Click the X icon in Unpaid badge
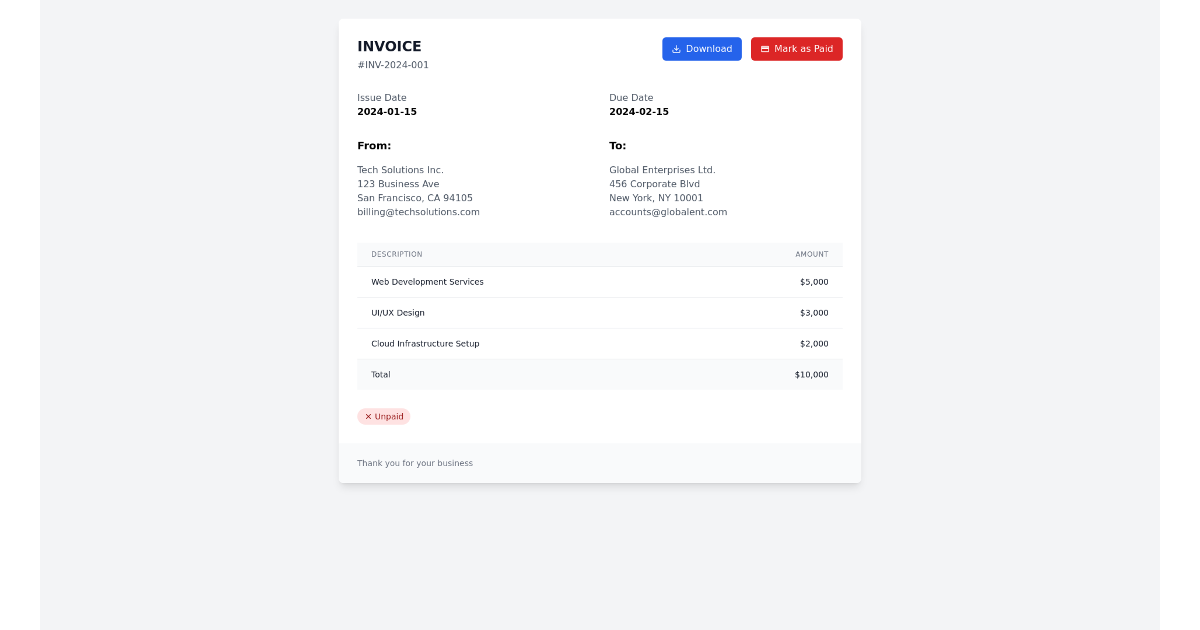1200x630 pixels. (368, 417)
